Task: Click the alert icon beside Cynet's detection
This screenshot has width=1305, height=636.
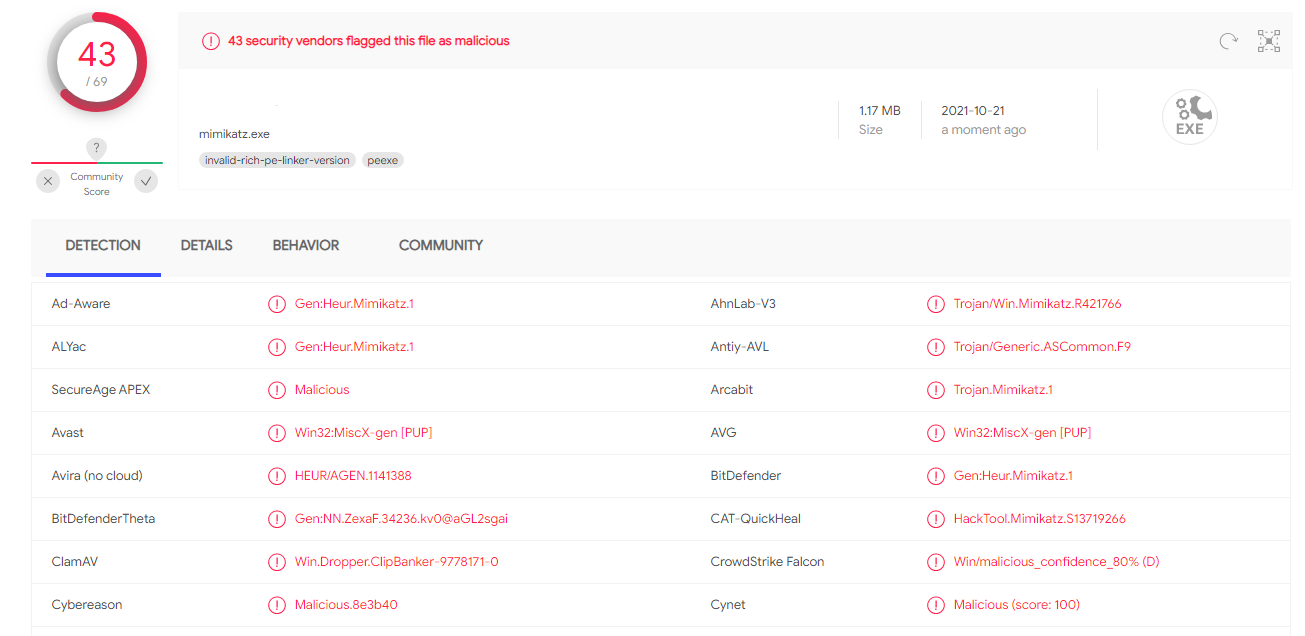Action: click(x=936, y=604)
